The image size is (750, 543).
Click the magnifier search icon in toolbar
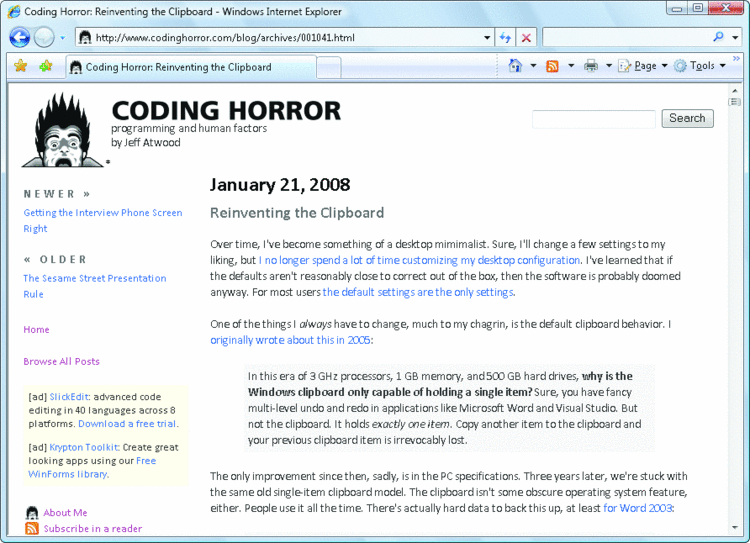tap(718, 37)
